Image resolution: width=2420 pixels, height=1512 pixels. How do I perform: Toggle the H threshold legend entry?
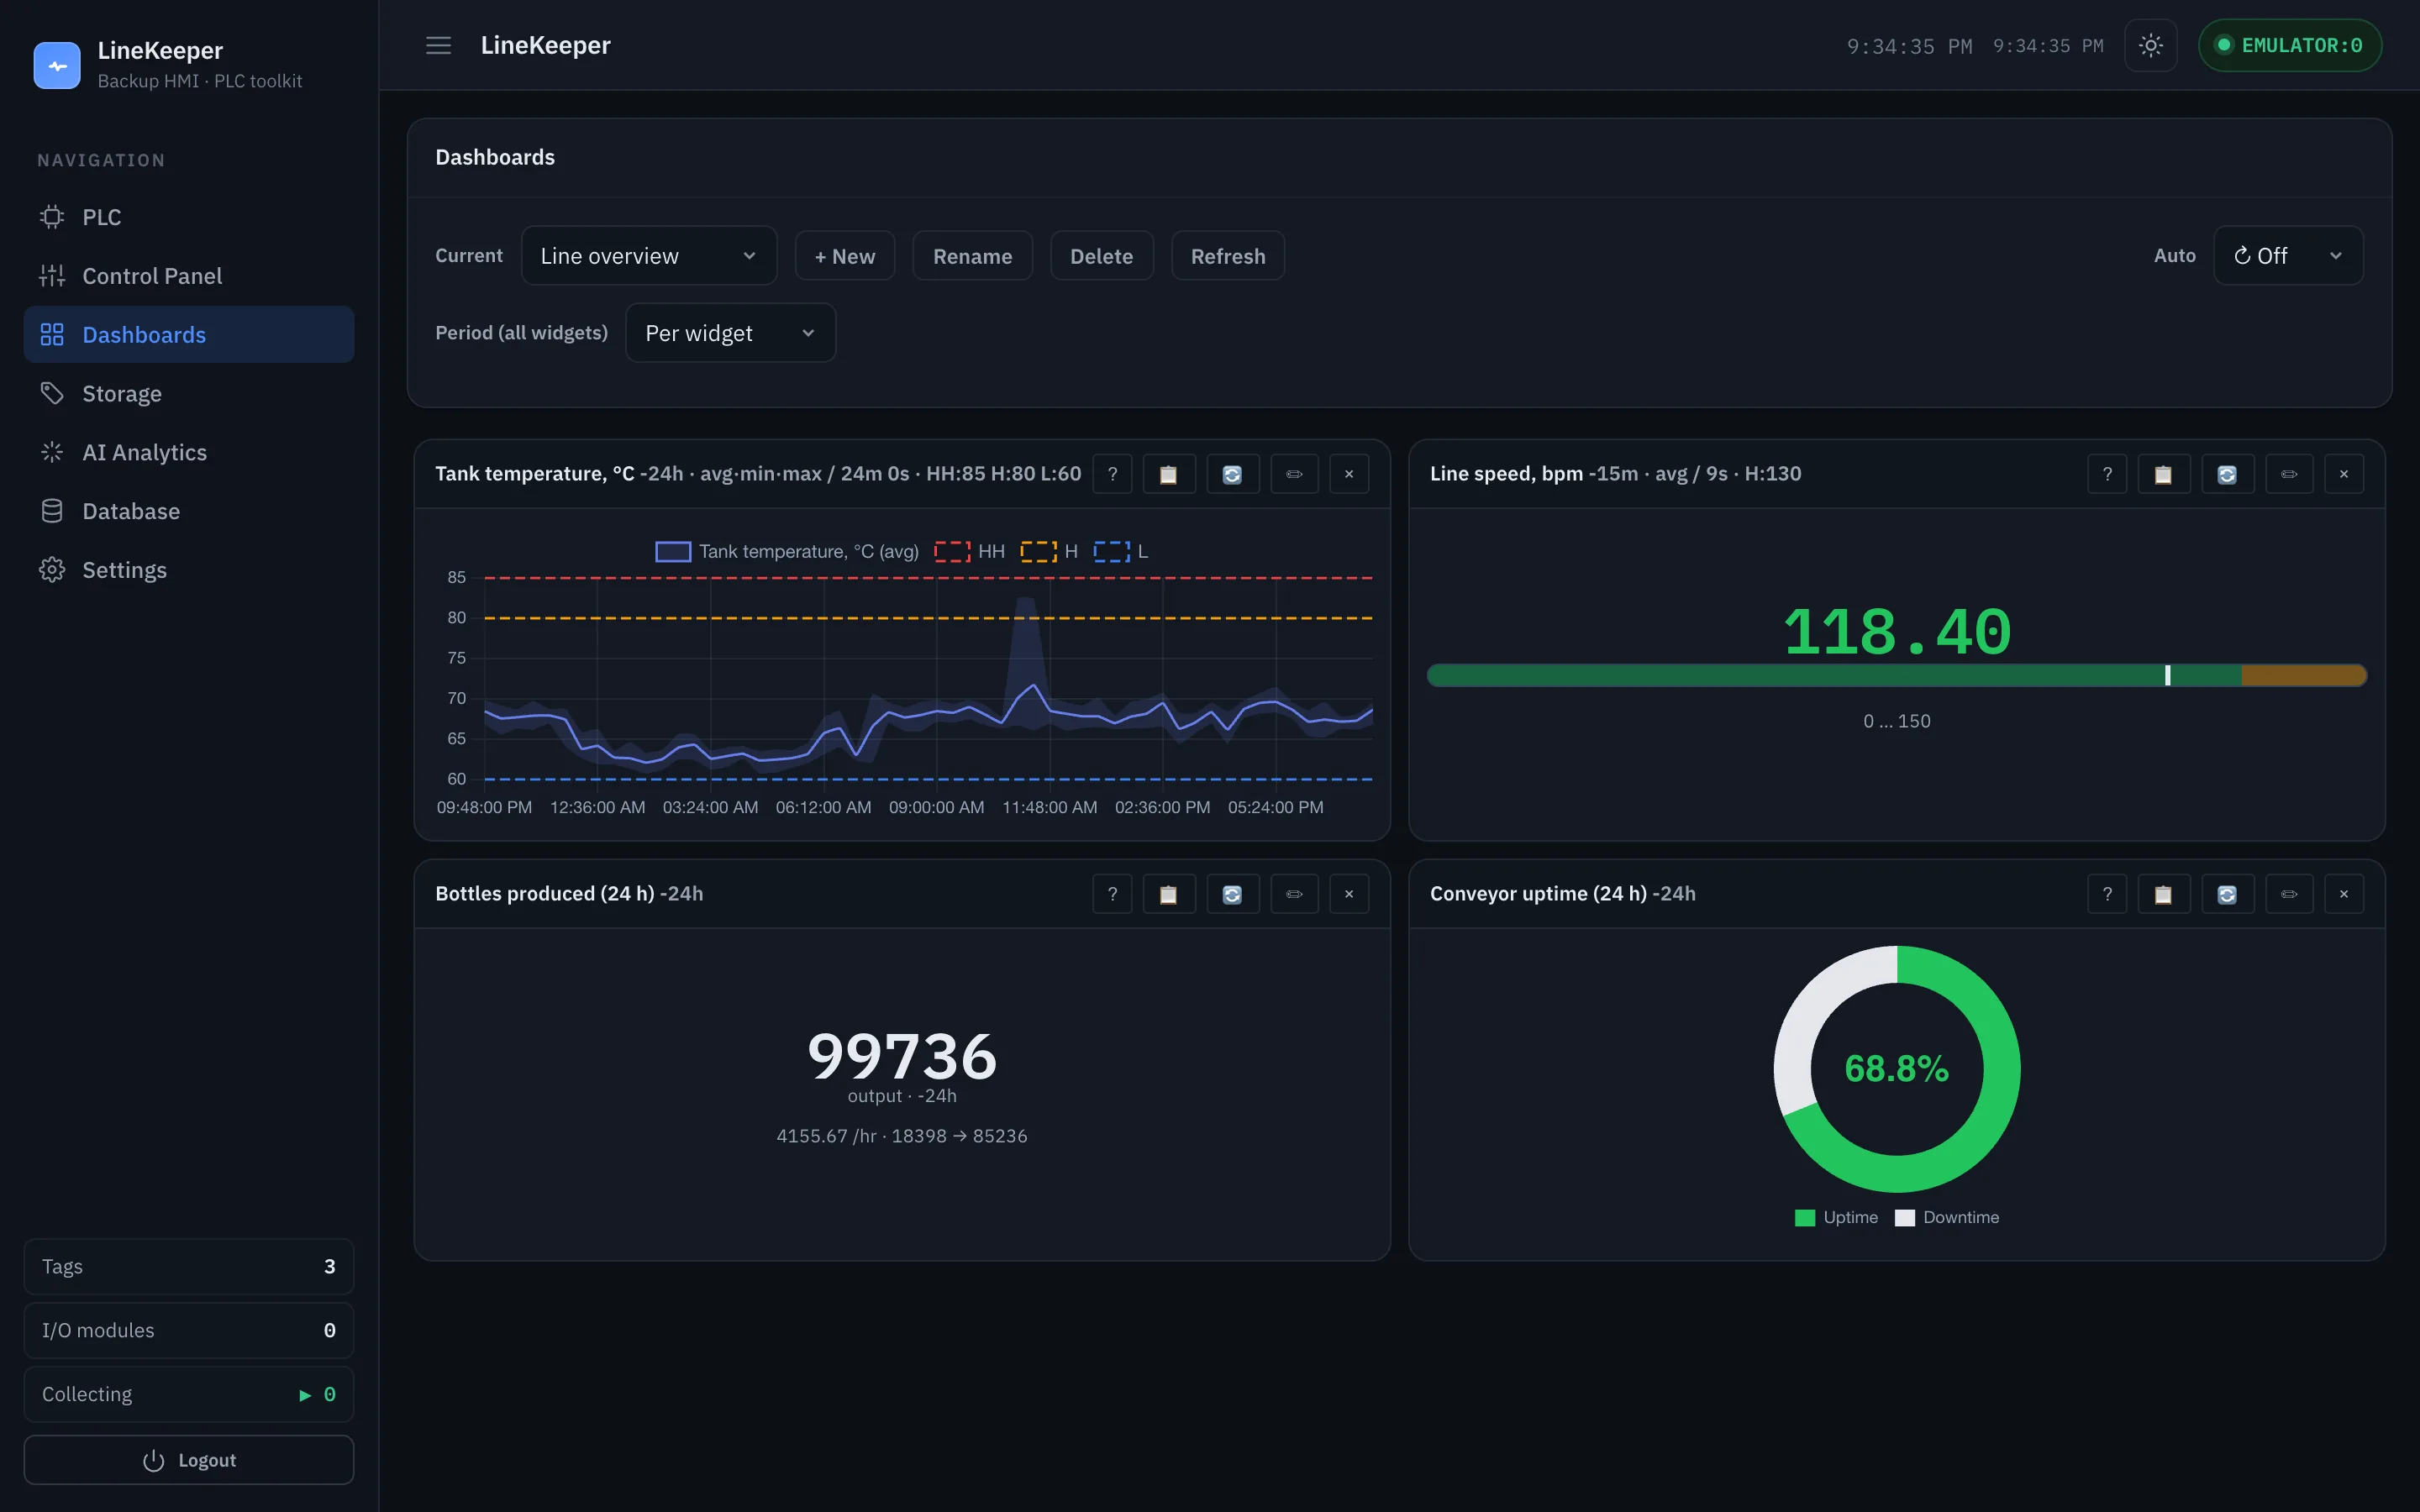point(1049,551)
